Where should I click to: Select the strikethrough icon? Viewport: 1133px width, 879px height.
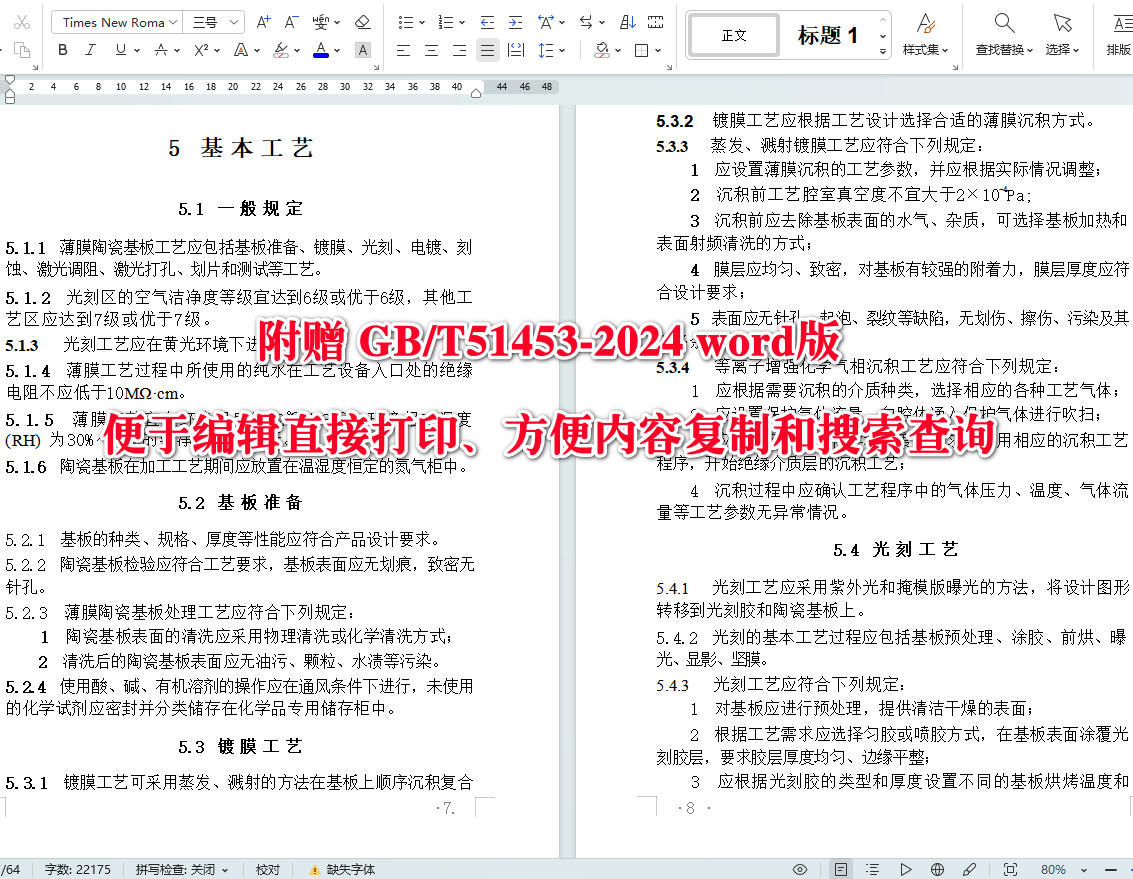[161, 50]
